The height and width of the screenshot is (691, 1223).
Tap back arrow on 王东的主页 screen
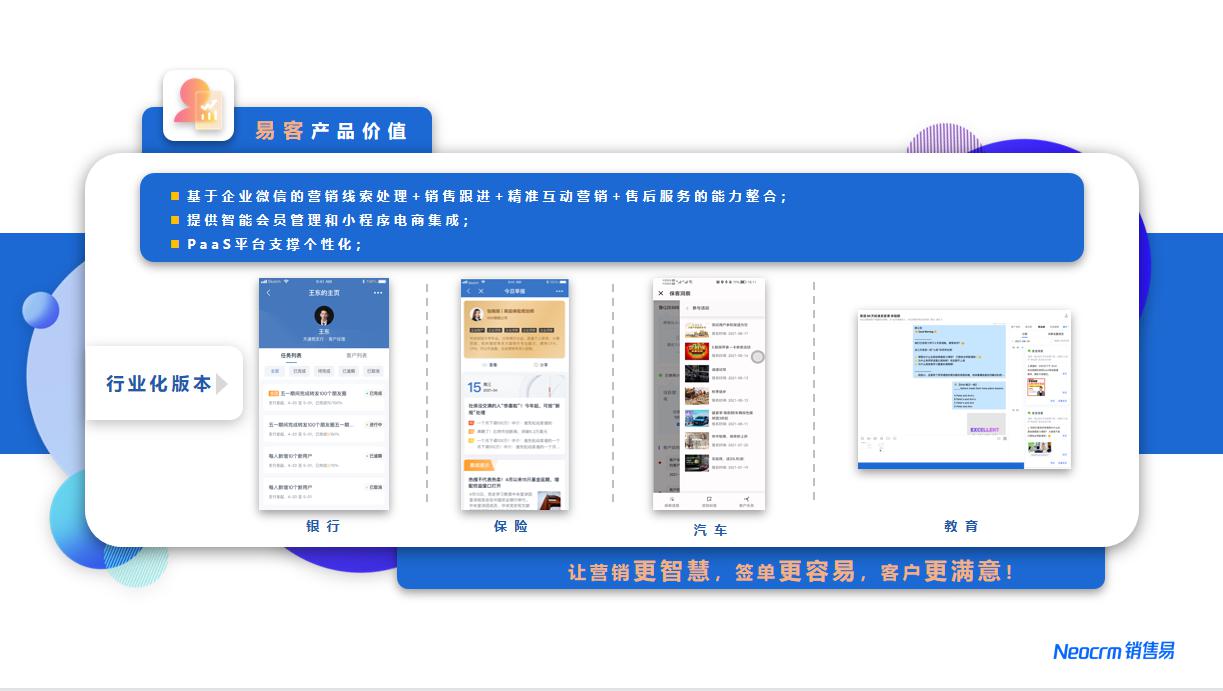click(x=268, y=293)
